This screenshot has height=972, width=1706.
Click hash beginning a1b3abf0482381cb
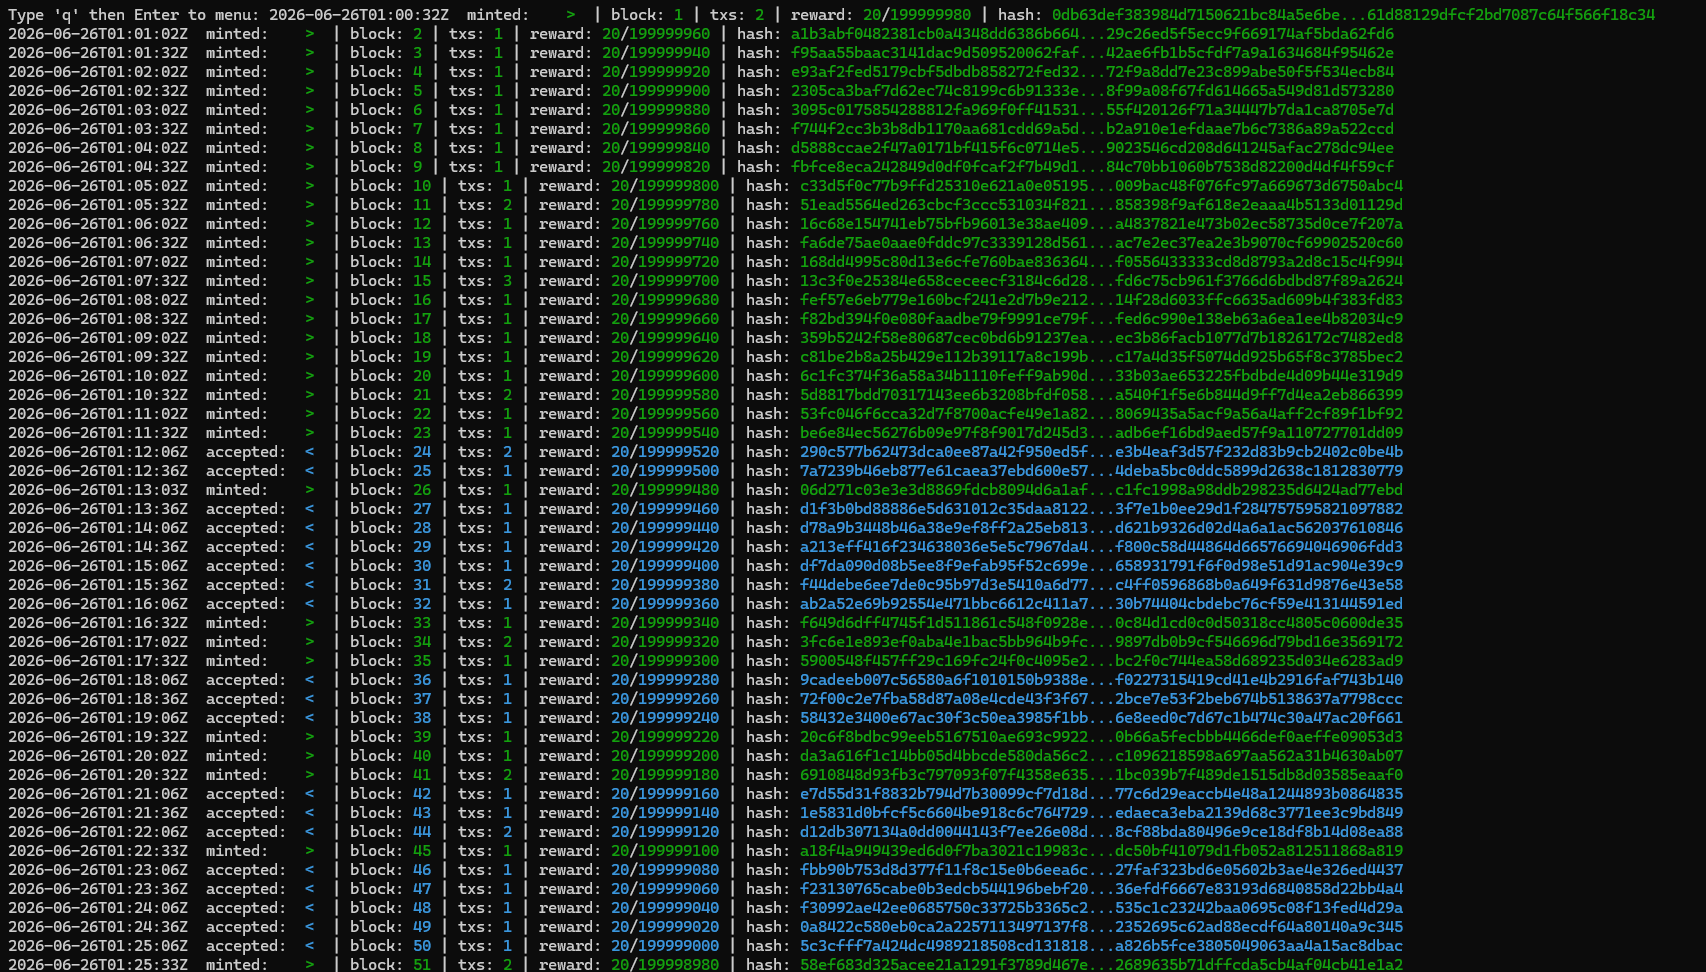(1092, 34)
